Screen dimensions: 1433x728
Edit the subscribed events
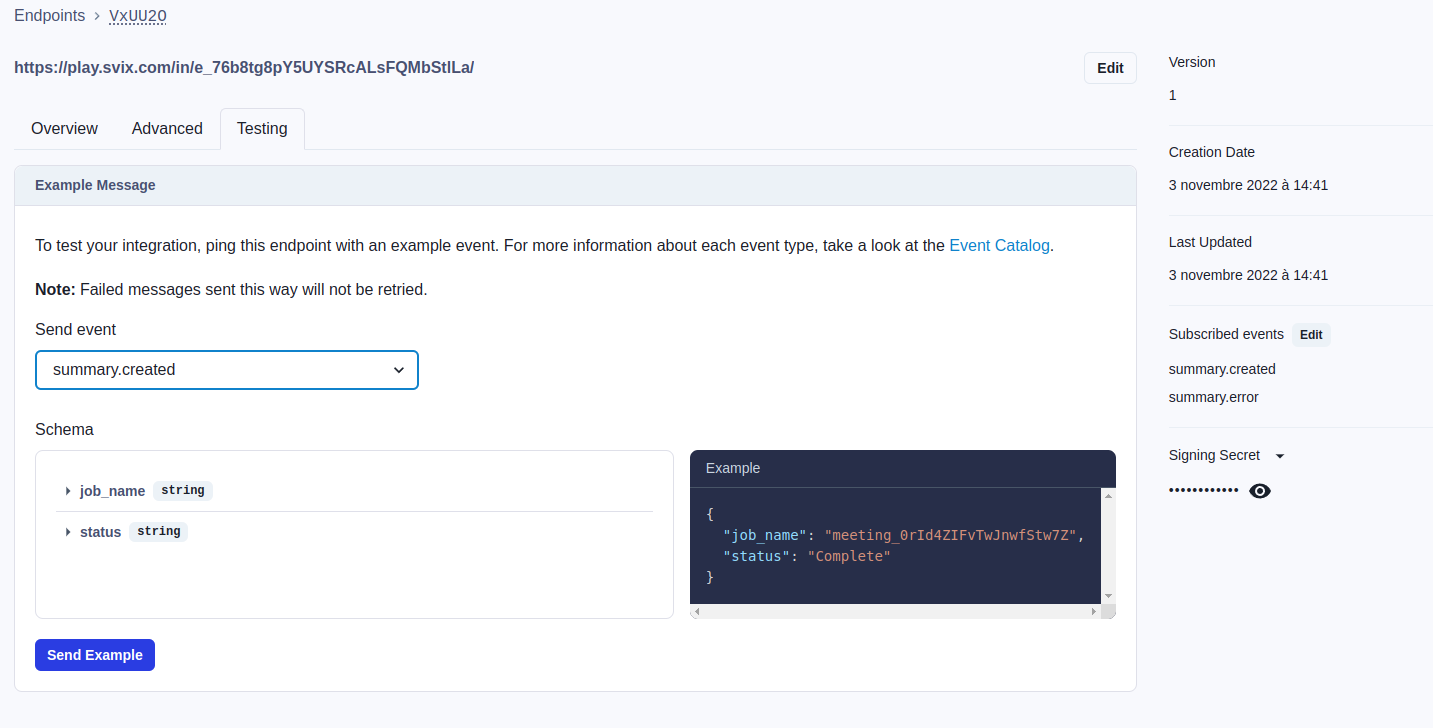tap(1311, 335)
